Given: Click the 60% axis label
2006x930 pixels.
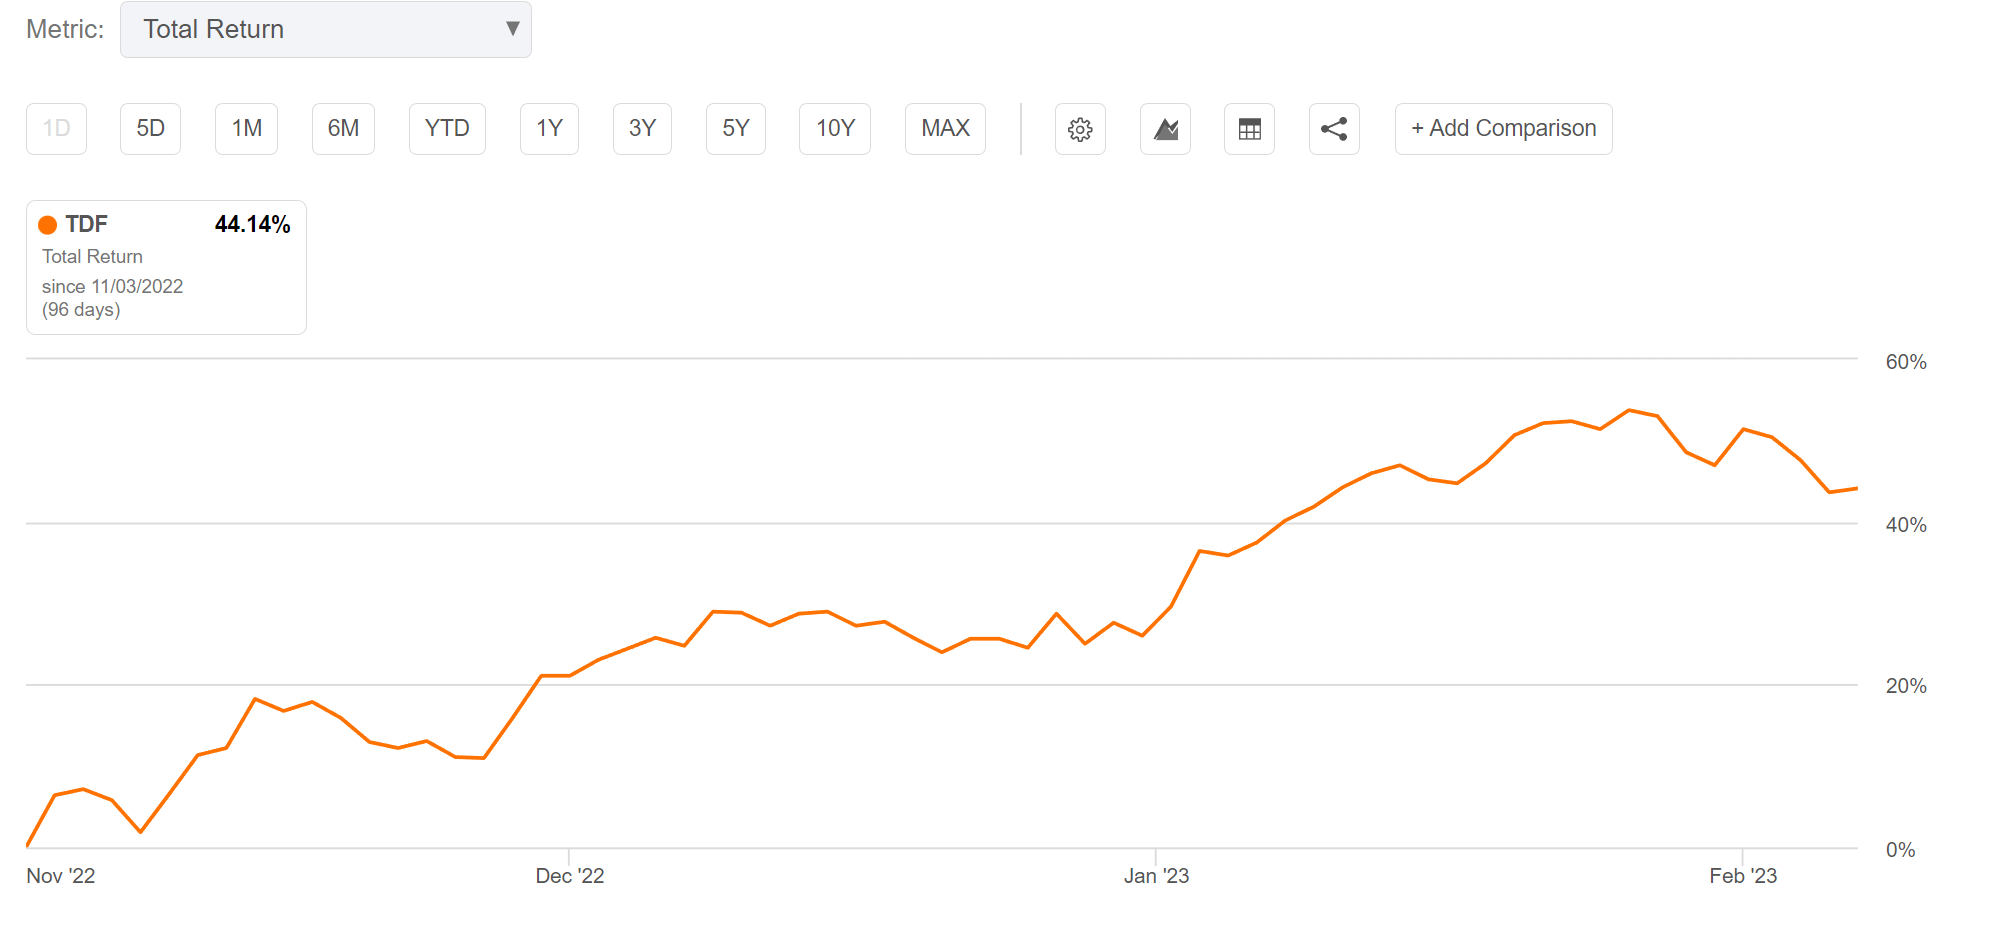Looking at the screenshot, I should click(x=1906, y=362).
